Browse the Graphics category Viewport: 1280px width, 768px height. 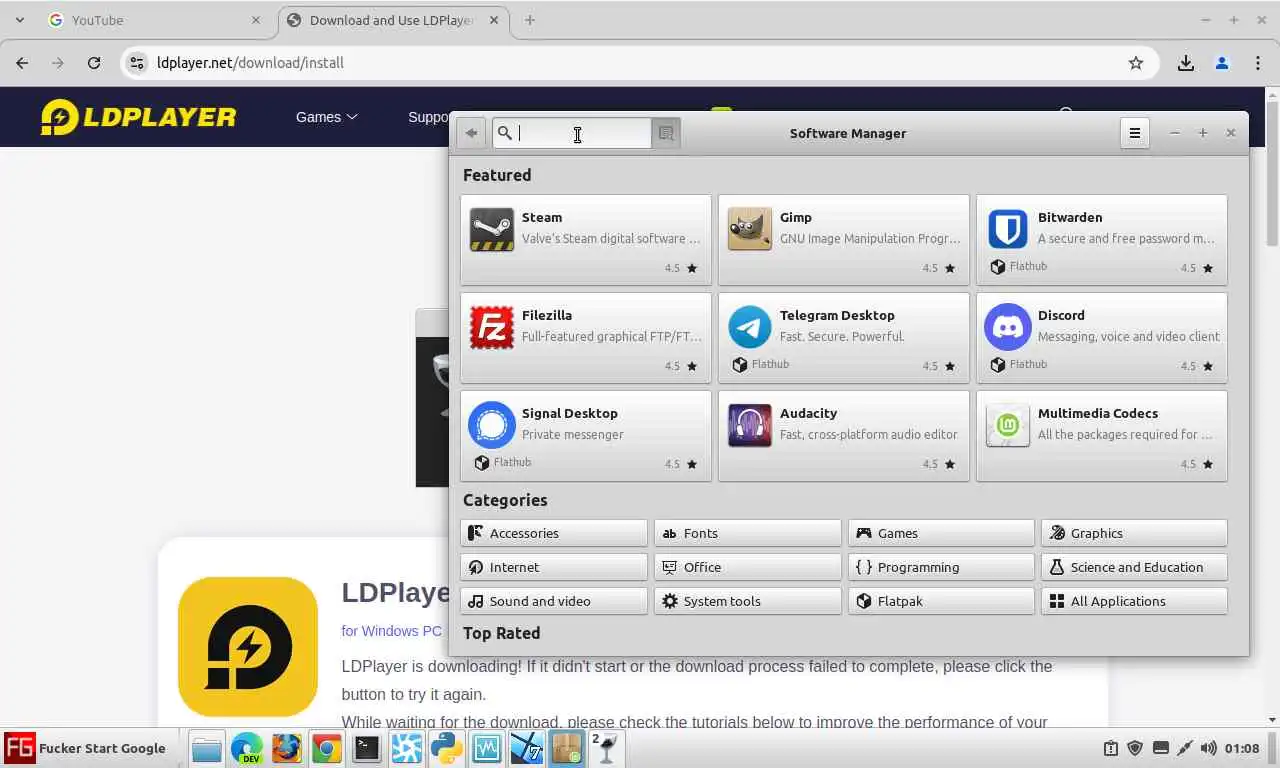tap(1134, 533)
